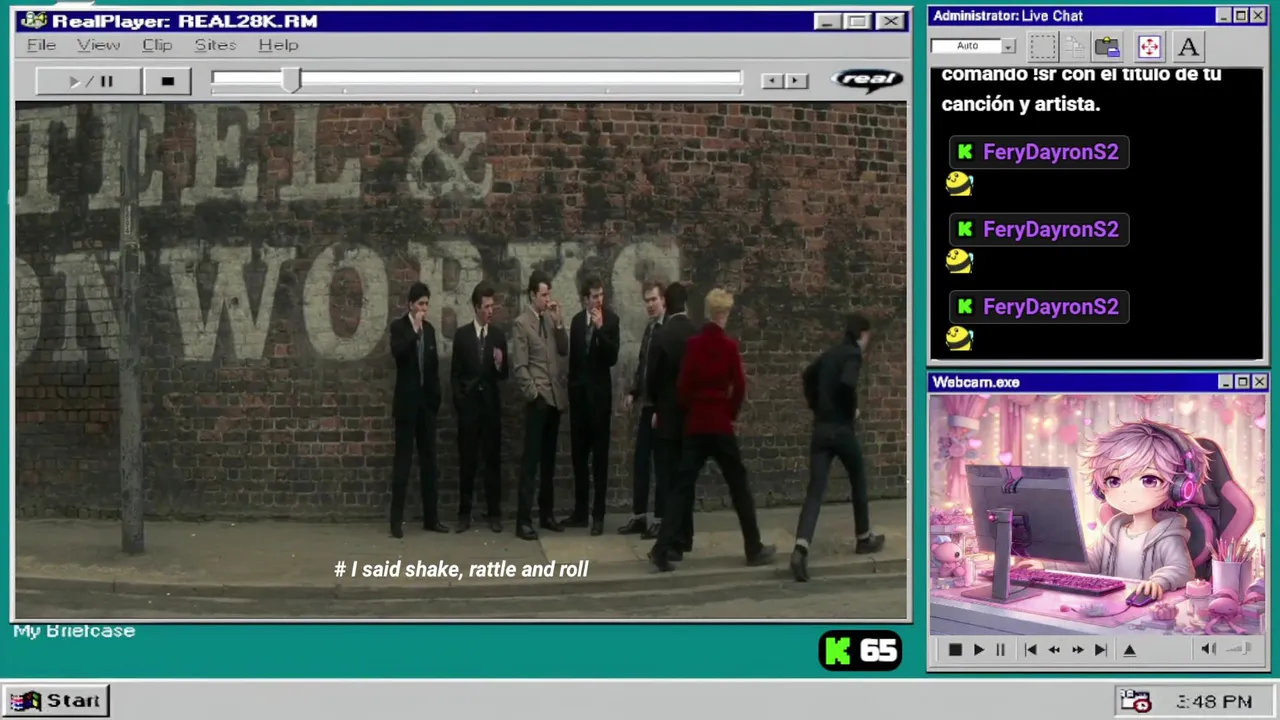Click the RealPlayer seek slider thumb
1280x720 pixels.
pyautogui.click(x=290, y=81)
